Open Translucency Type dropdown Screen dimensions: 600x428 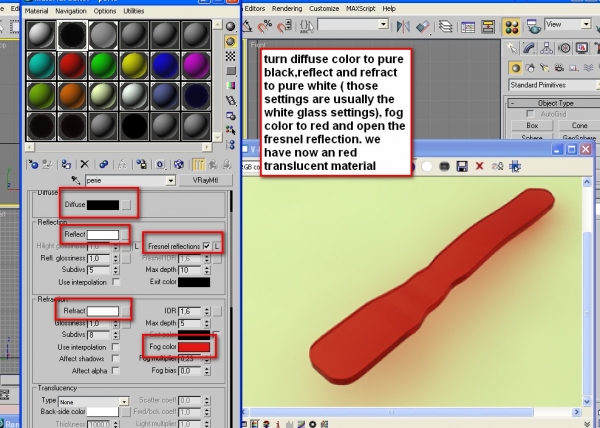pyautogui.click(x=124, y=402)
